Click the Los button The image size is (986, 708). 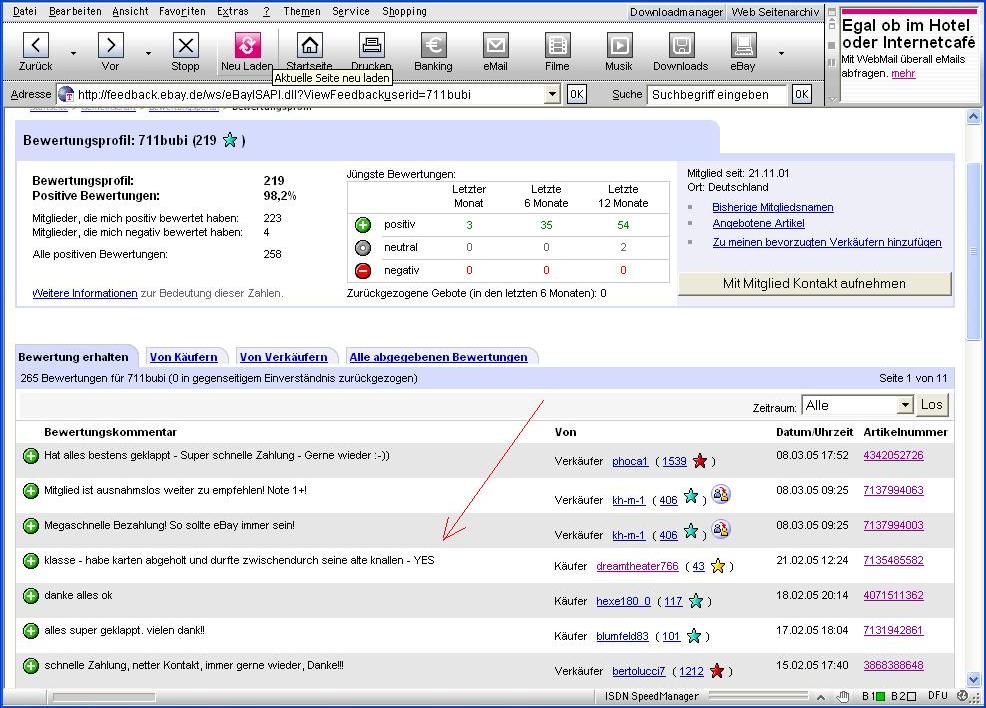point(931,405)
